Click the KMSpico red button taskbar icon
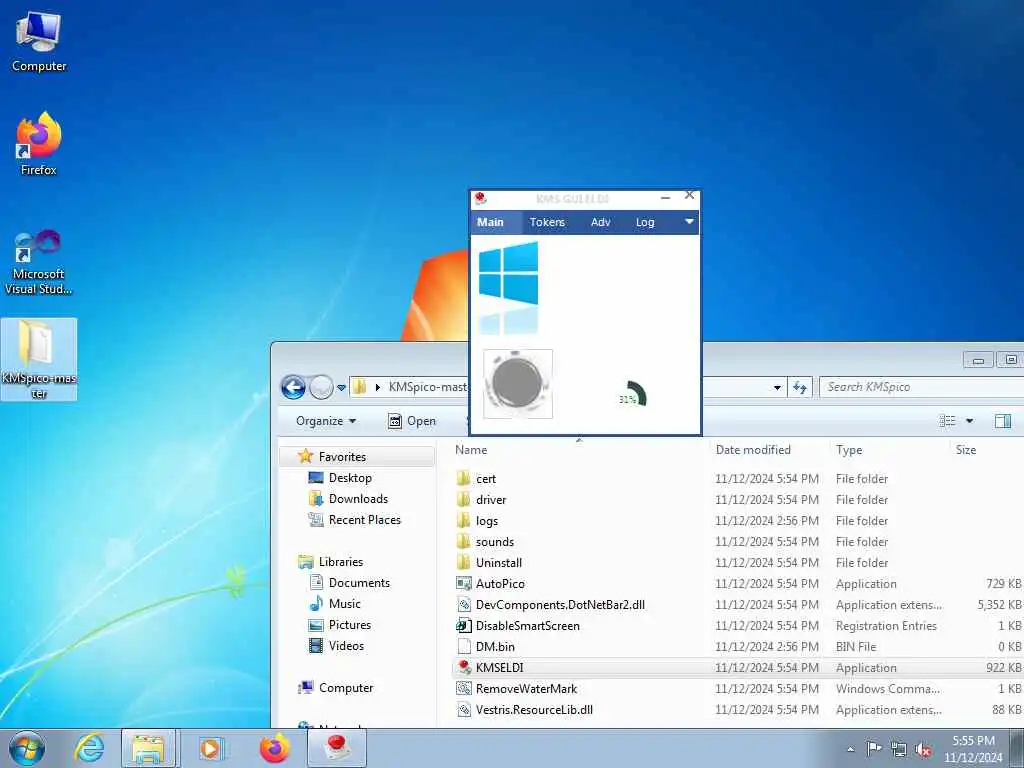 coord(337,748)
